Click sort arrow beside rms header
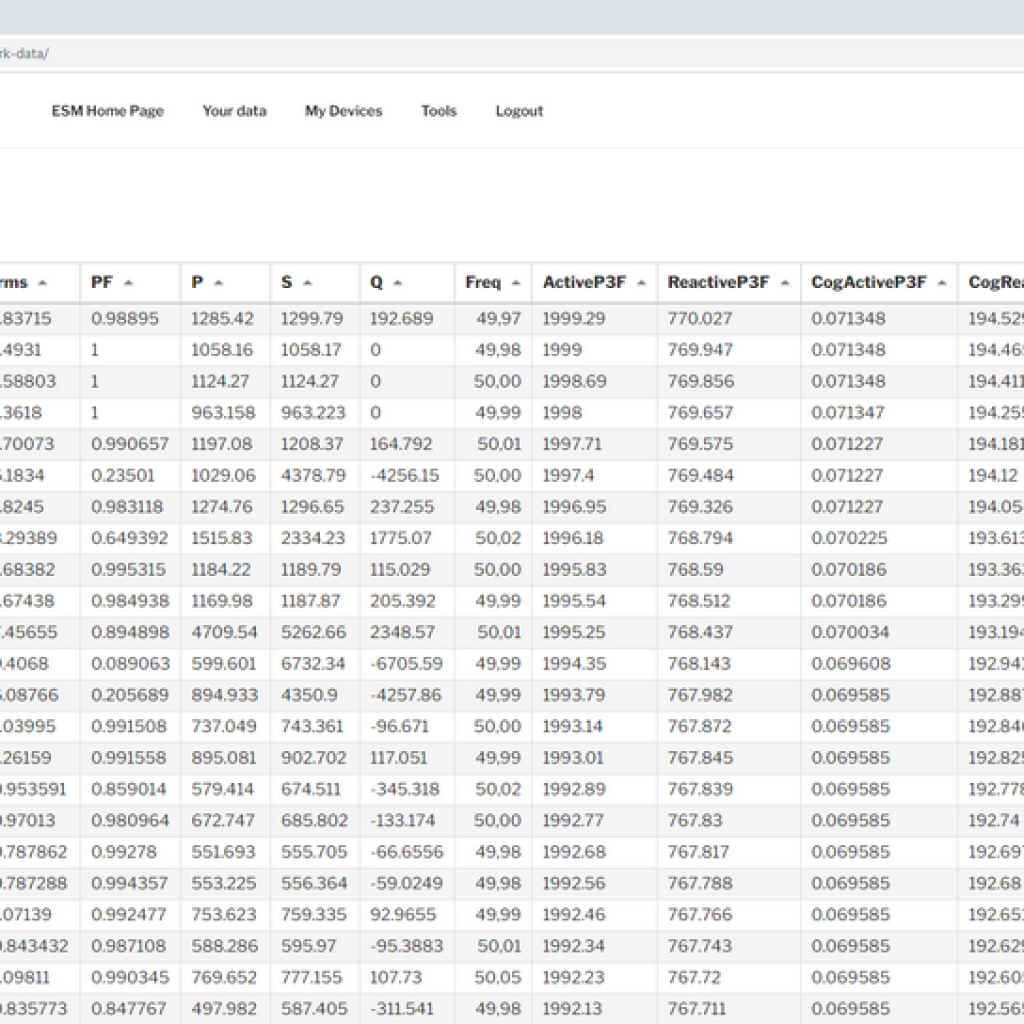 pos(43,283)
